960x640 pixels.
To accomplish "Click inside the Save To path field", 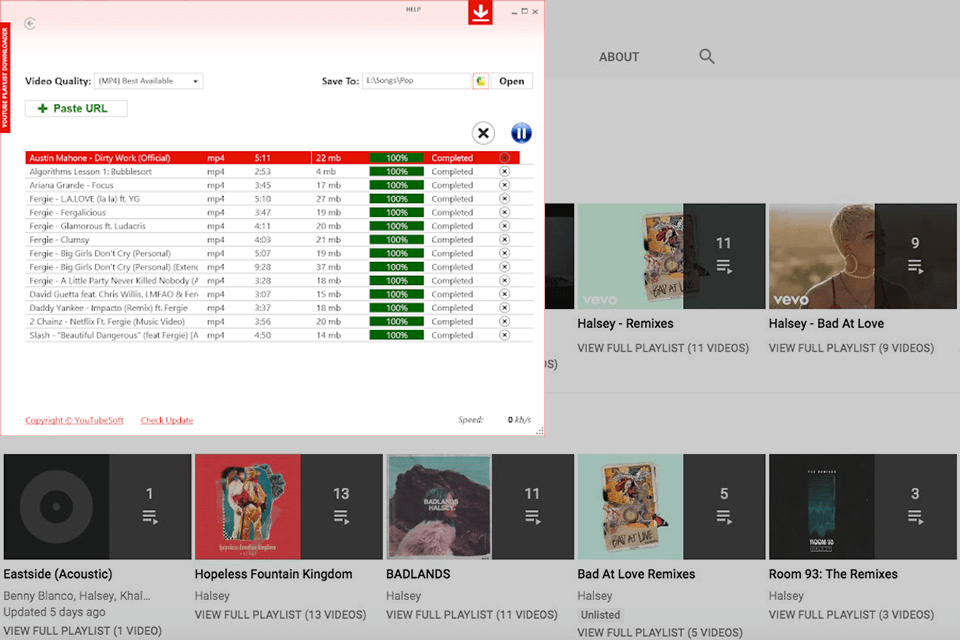I will pyautogui.click(x=415, y=80).
